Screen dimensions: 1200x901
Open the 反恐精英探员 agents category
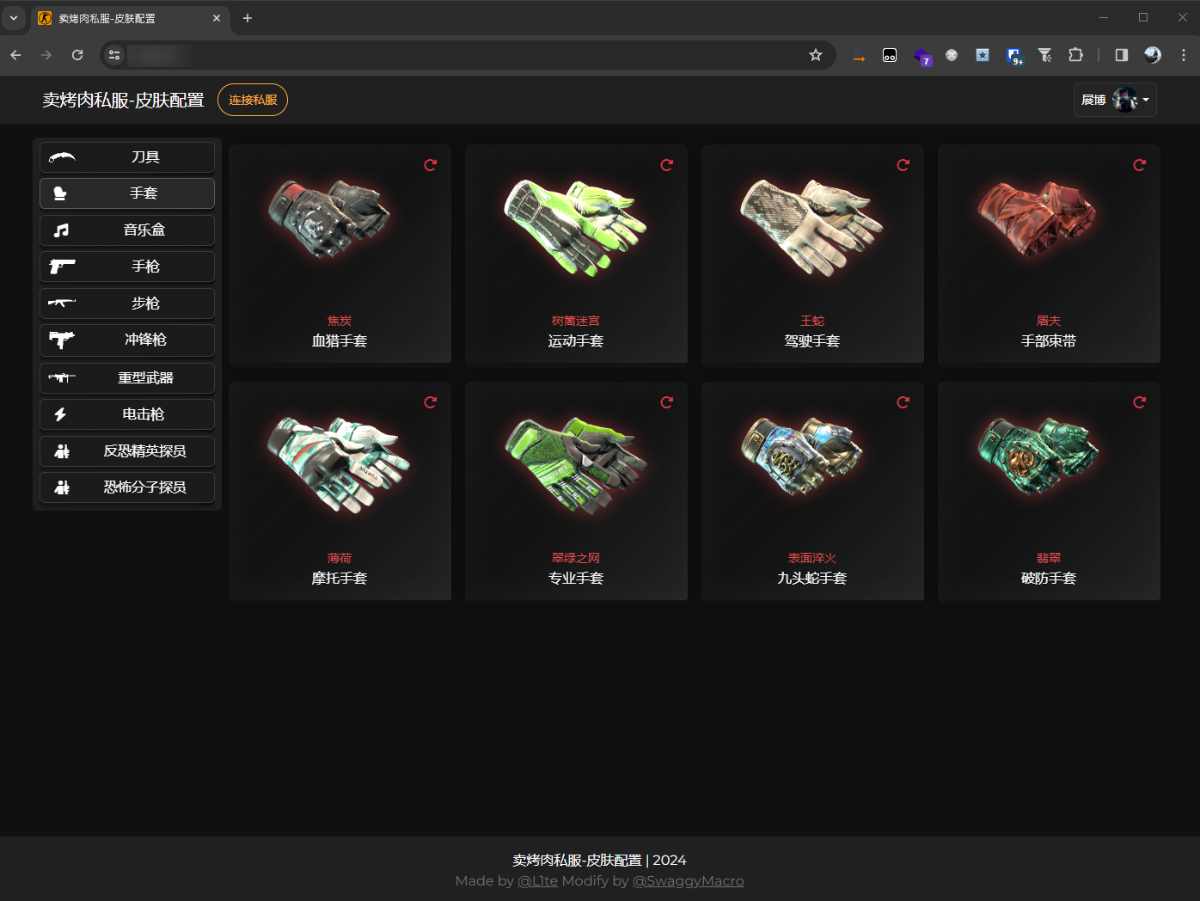coord(127,451)
